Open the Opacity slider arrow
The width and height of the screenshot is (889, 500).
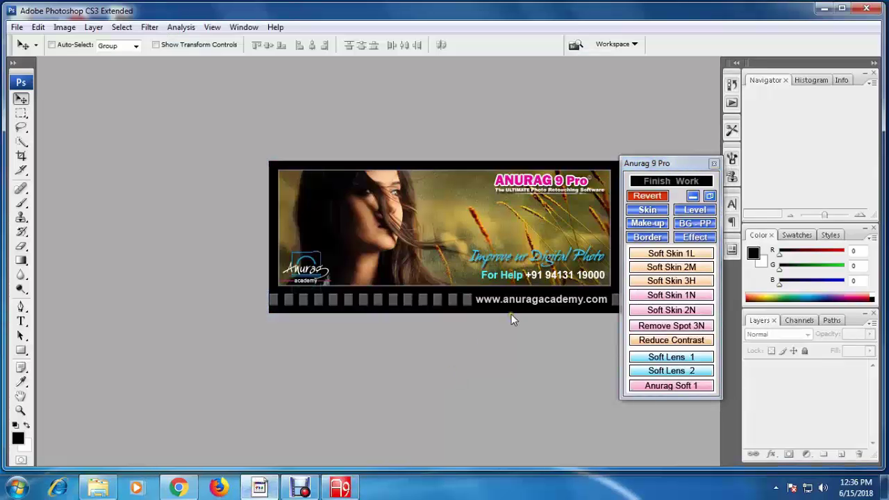(869, 334)
